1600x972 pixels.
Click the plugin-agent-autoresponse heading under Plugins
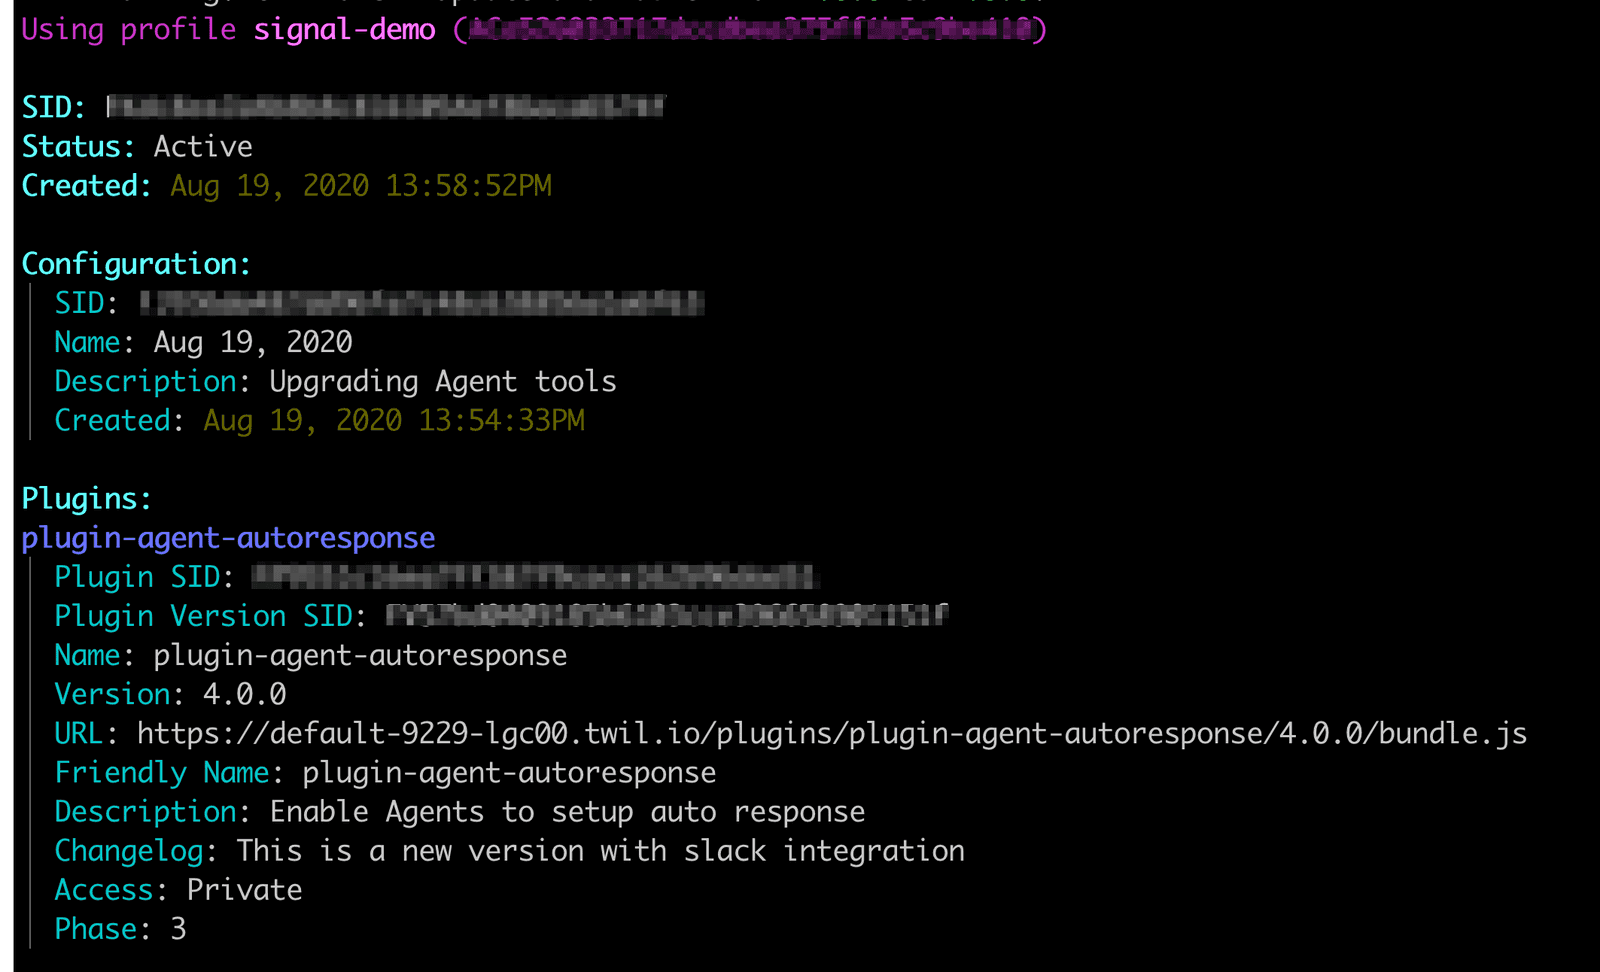coord(228,538)
